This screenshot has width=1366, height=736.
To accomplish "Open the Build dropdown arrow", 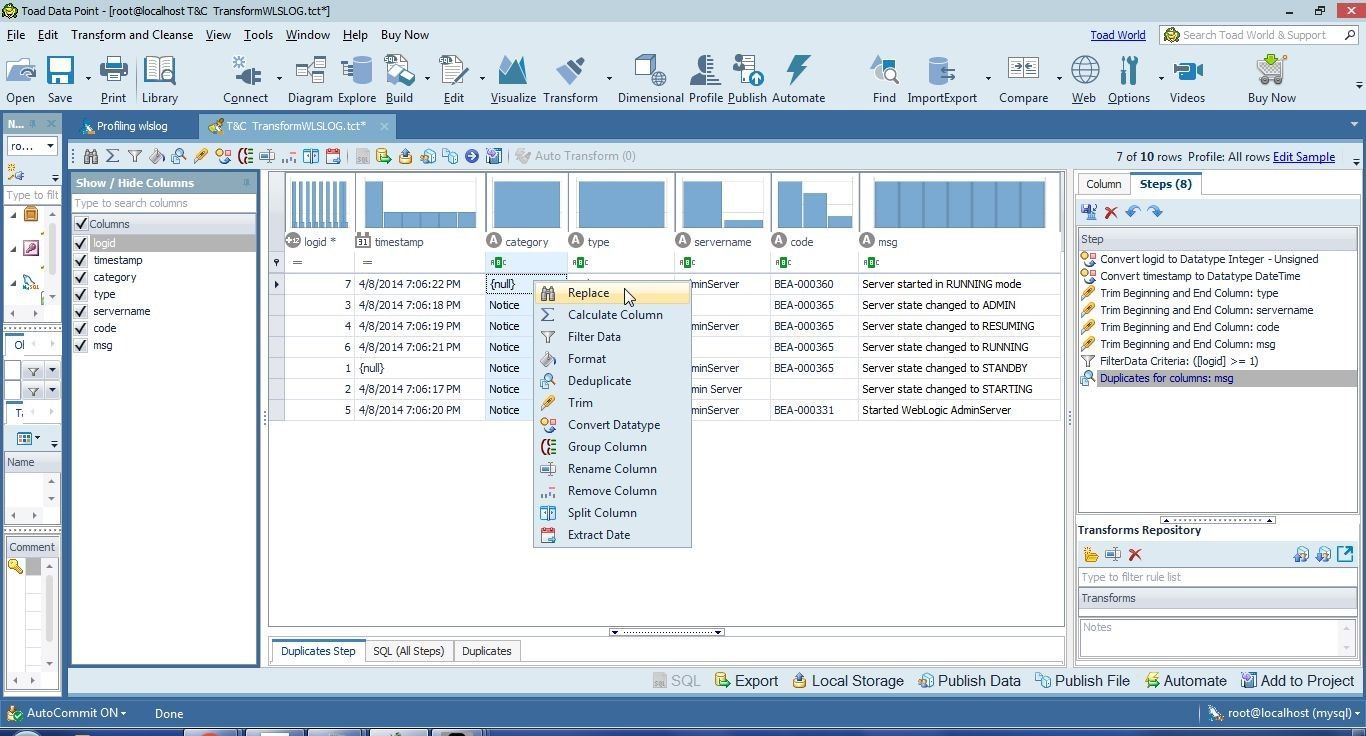I will [427, 78].
